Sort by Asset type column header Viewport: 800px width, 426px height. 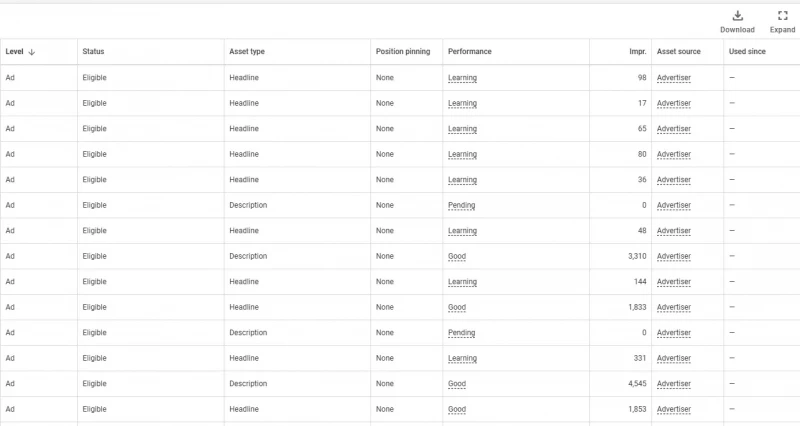(x=247, y=52)
